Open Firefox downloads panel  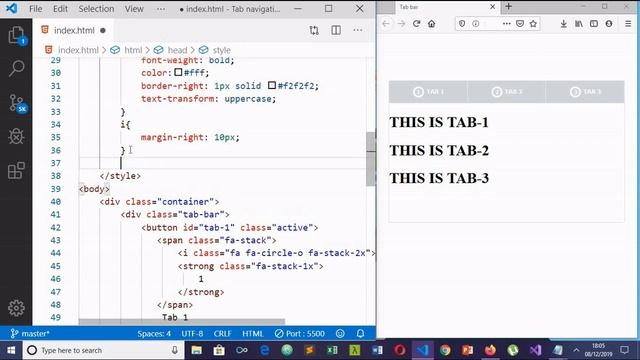563,24
